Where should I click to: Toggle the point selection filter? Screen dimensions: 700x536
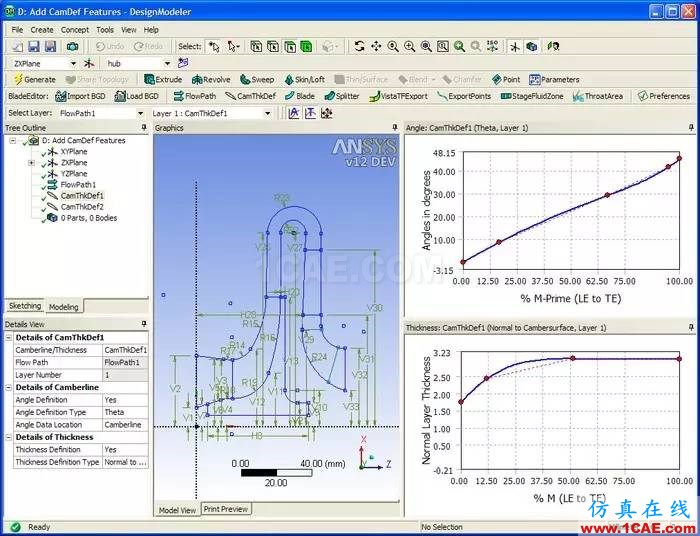click(256, 46)
